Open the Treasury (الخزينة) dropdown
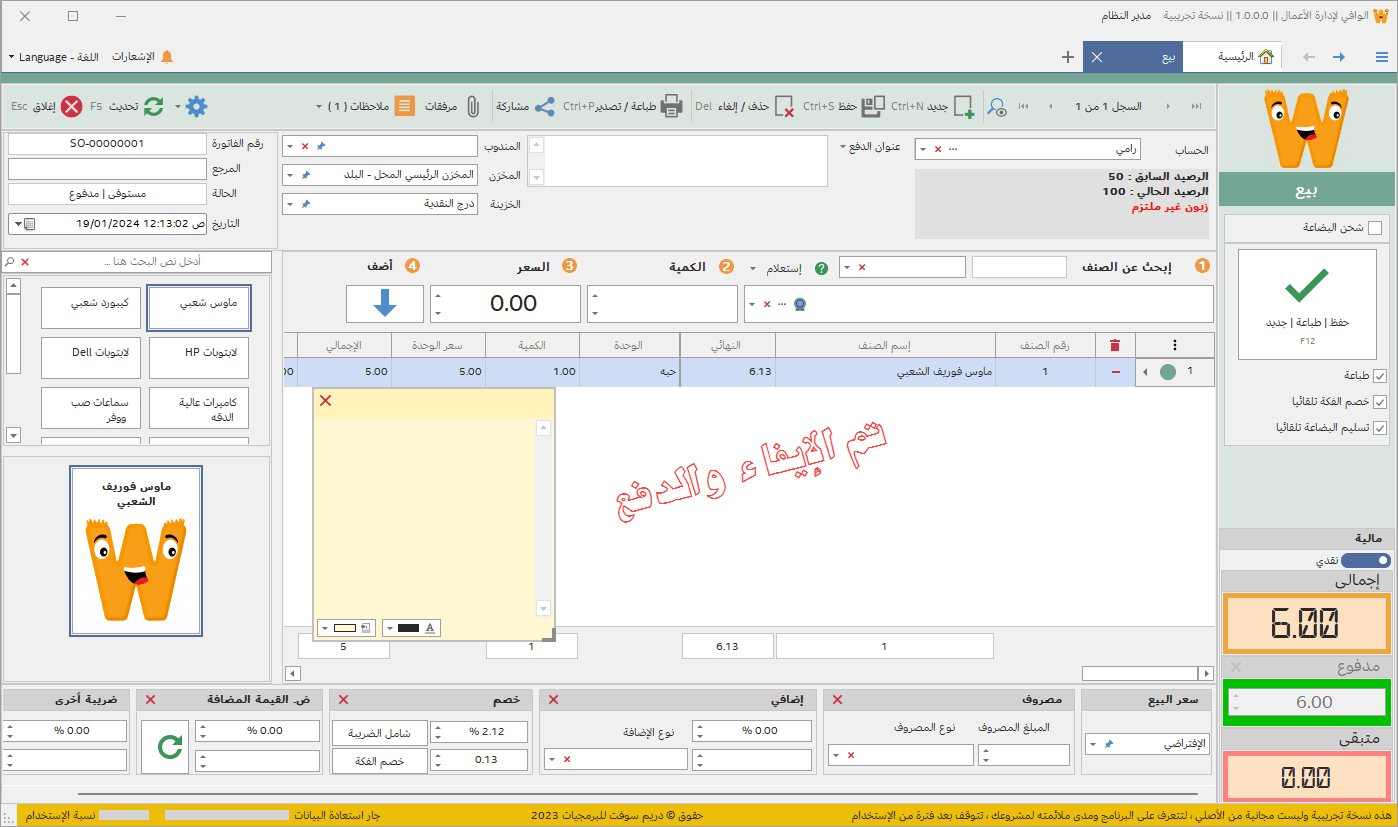Image resolution: width=1398 pixels, height=827 pixels. click(x=290, y=204)
